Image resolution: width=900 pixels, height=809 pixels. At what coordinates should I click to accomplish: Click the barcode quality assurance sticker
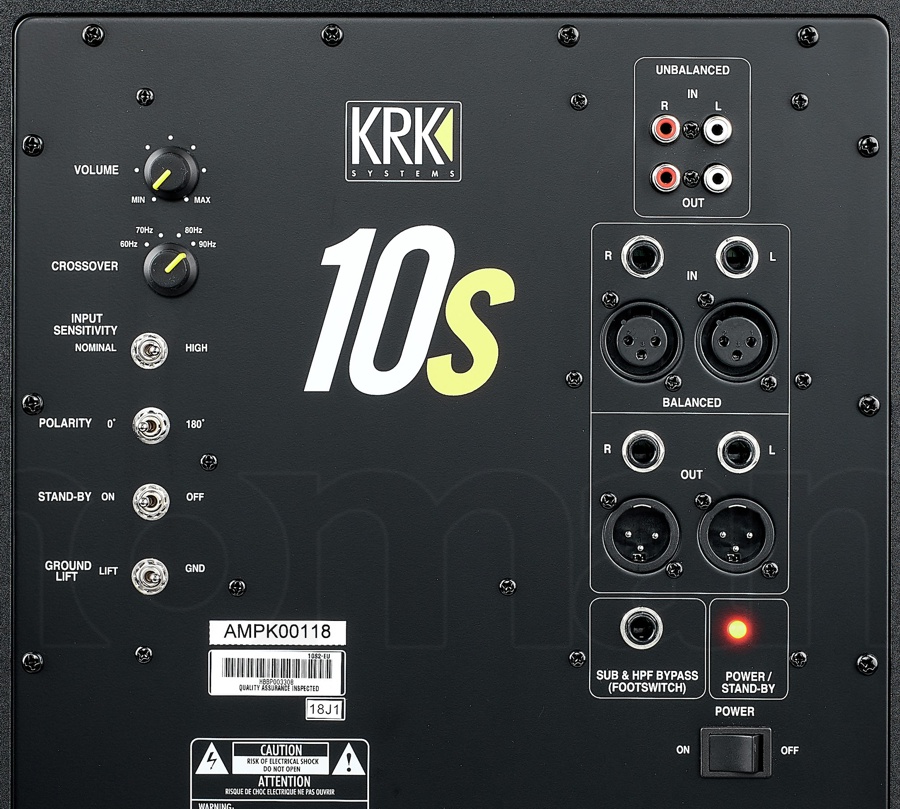pyautogui.click(x=277, y=672)
